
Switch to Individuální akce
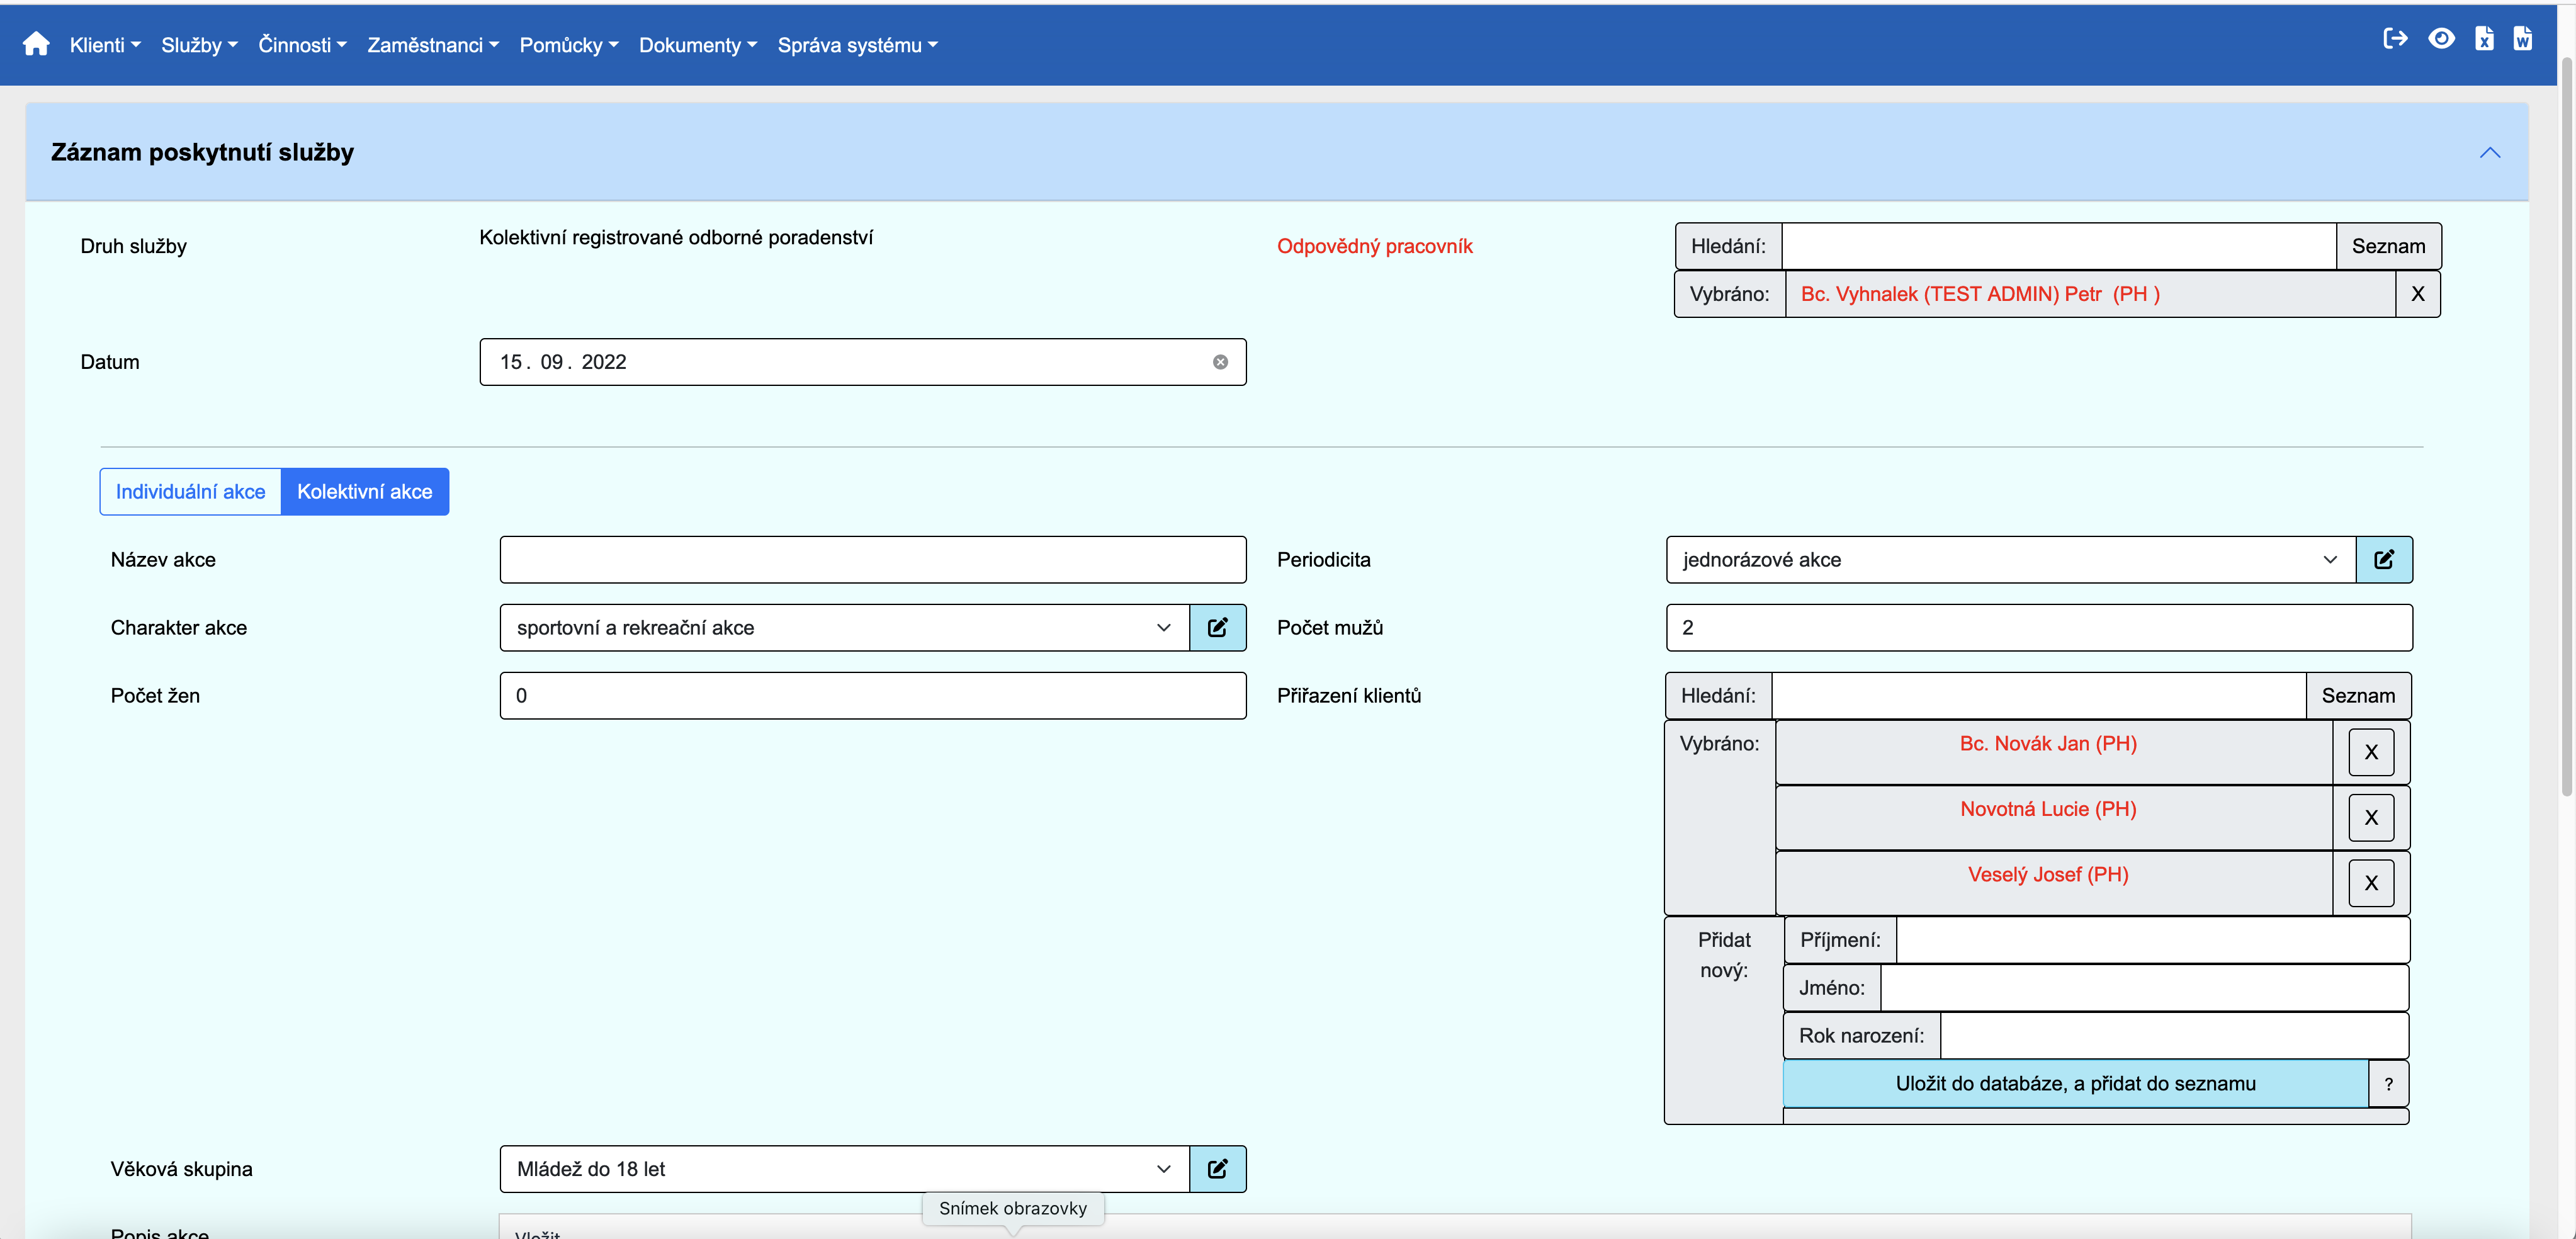[190, 492]
